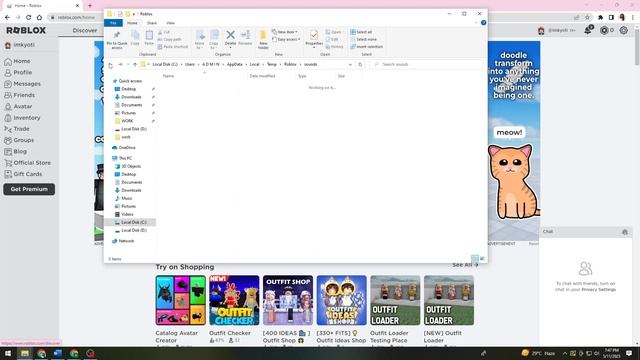Click the Cut command in ribbon
The image size is (640, 360).
(x=164, y=32)
